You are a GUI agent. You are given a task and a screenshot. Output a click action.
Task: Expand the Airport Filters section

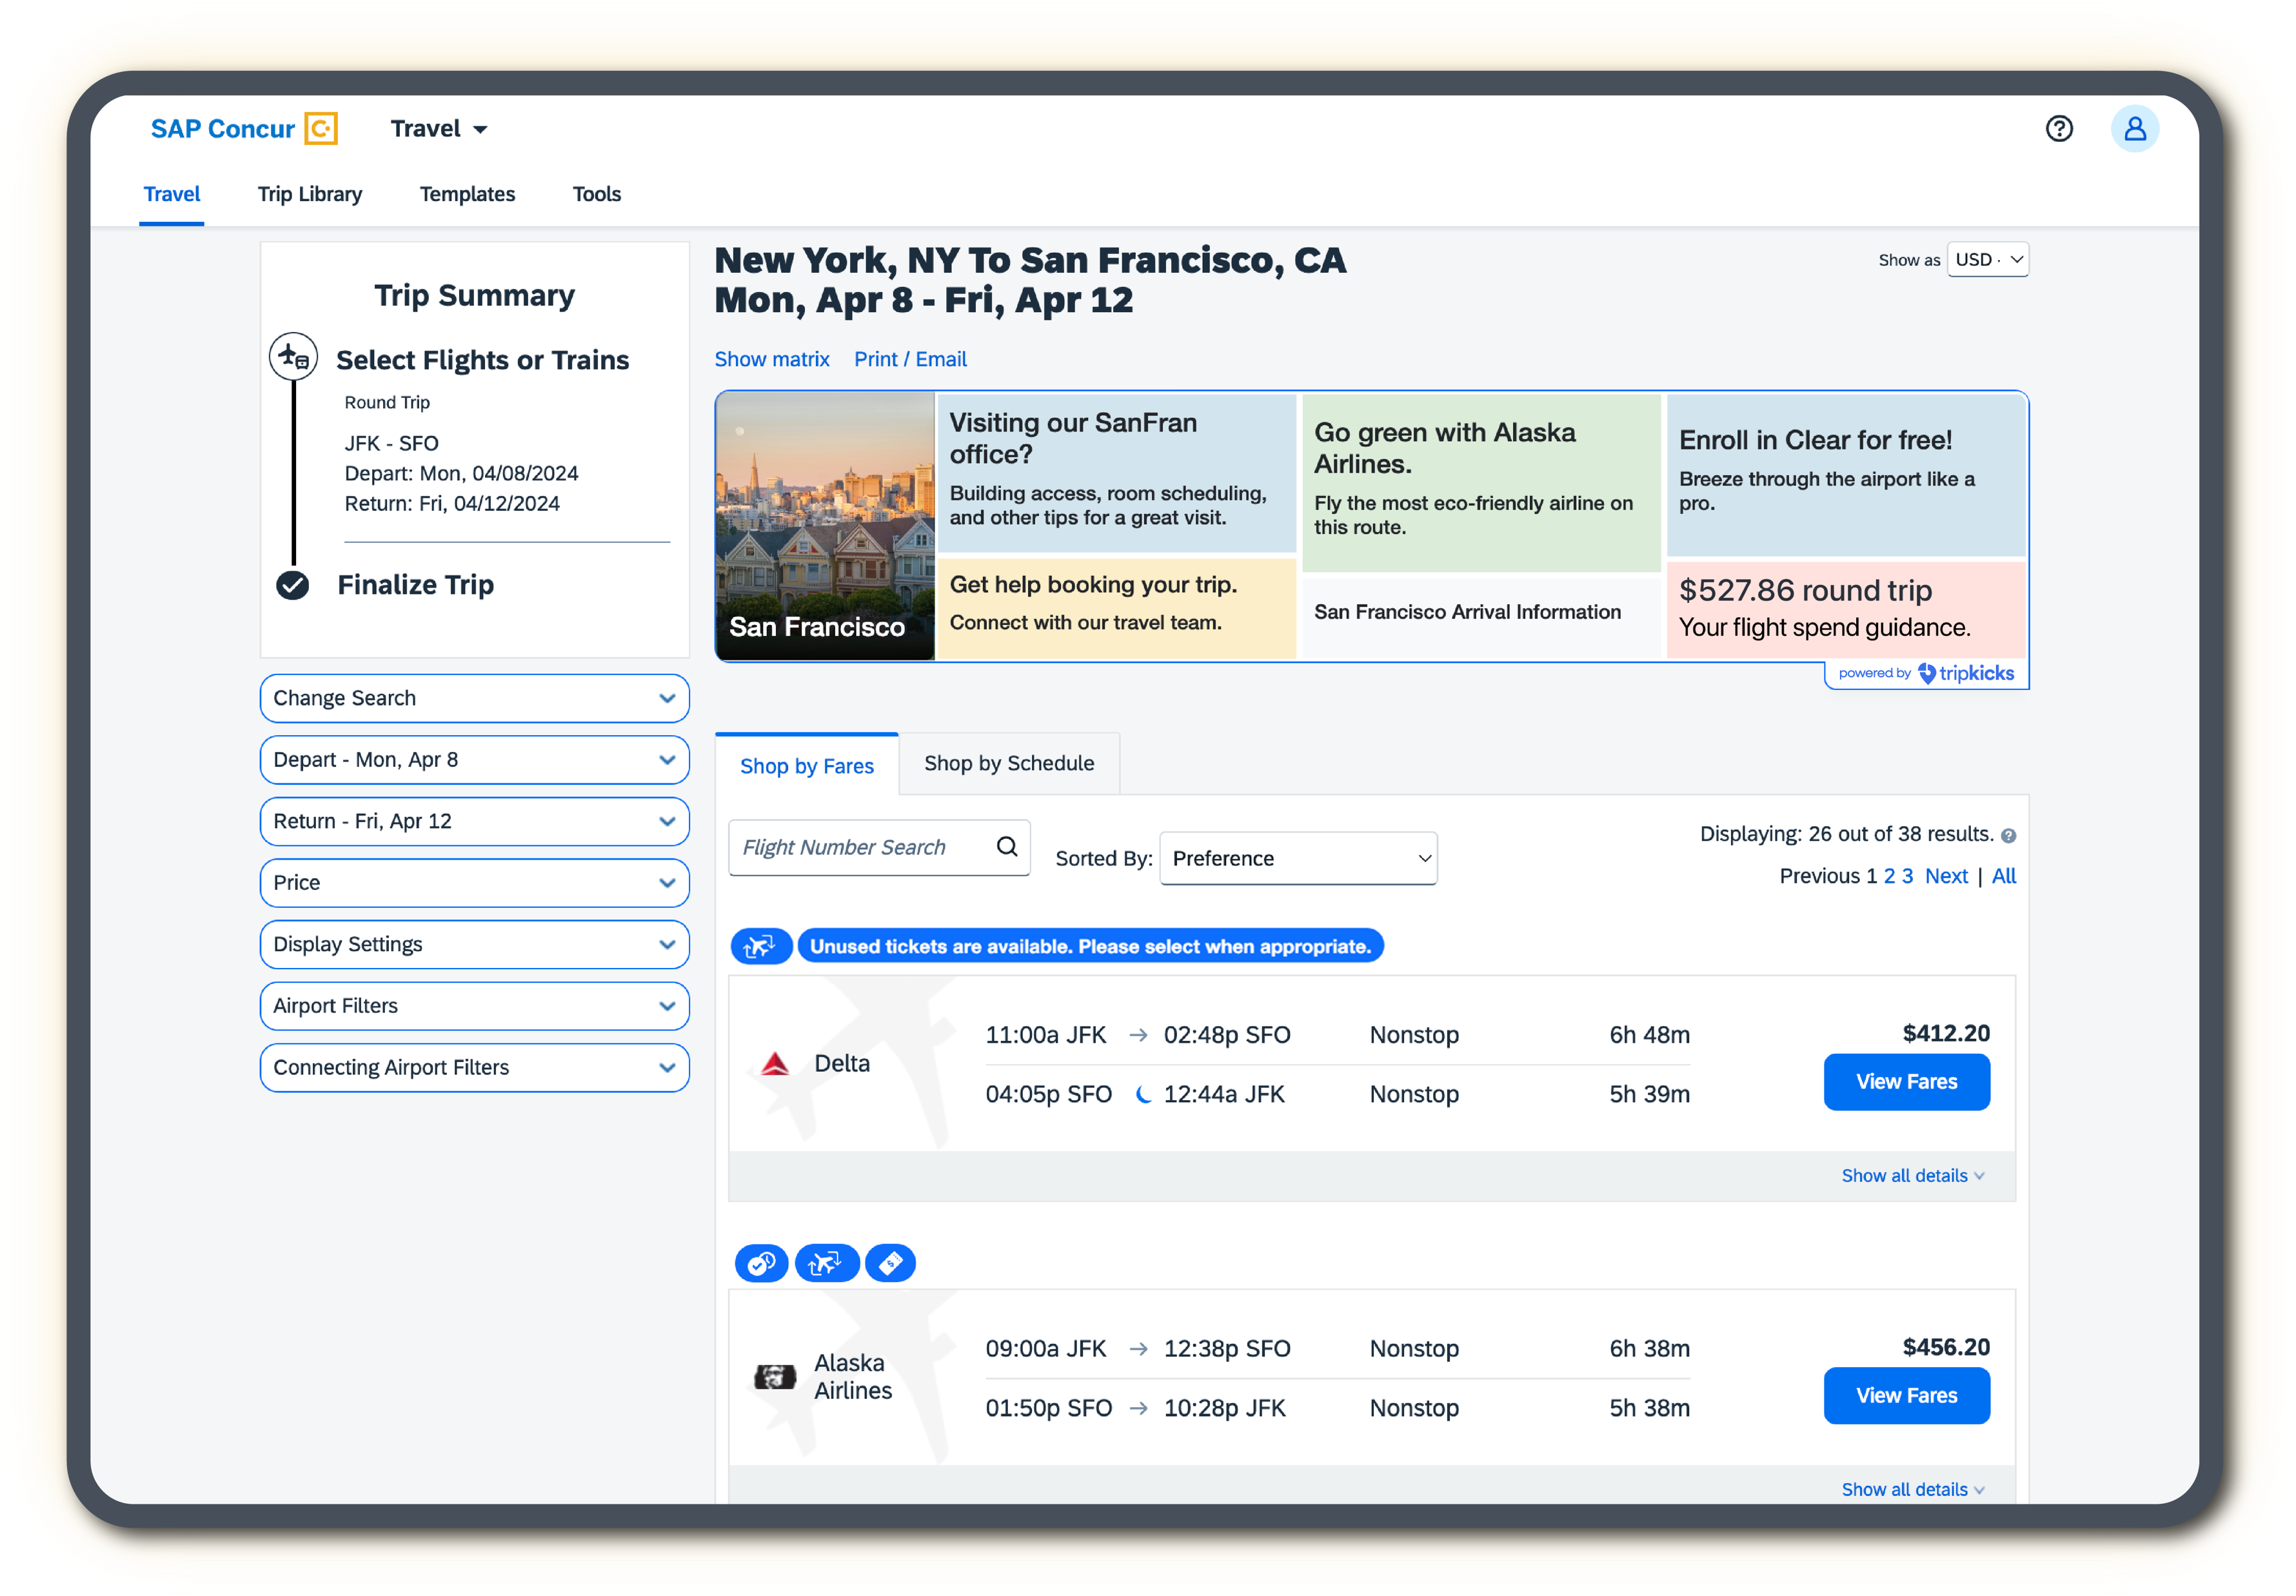click(474, 1006)
